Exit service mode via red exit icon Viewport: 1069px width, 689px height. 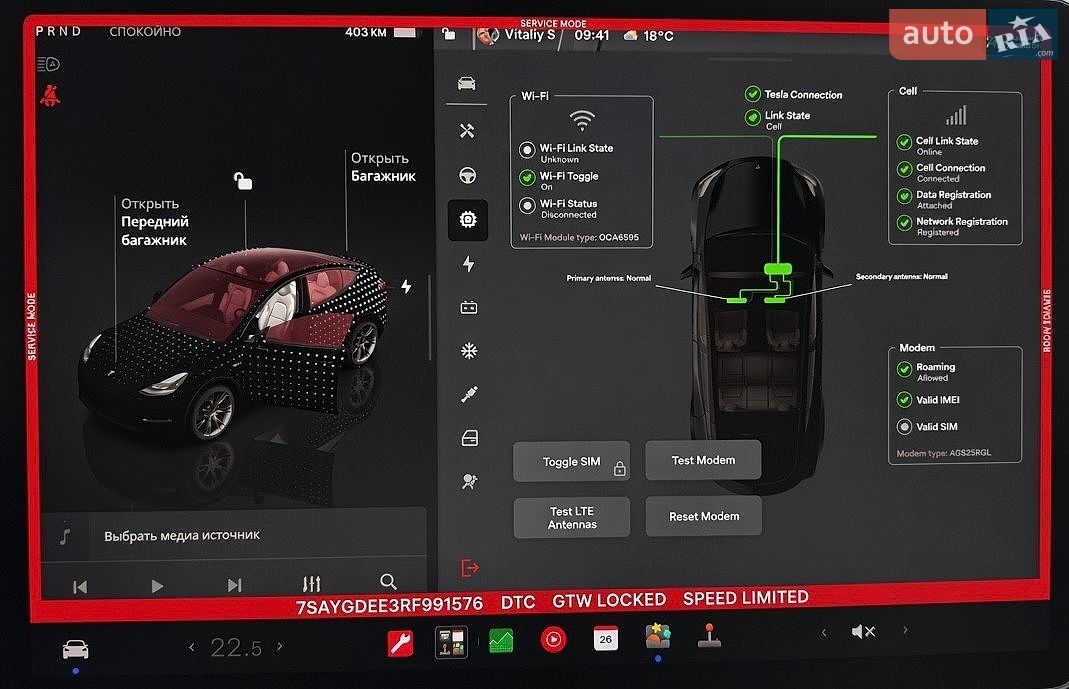[x=470, y=568]
